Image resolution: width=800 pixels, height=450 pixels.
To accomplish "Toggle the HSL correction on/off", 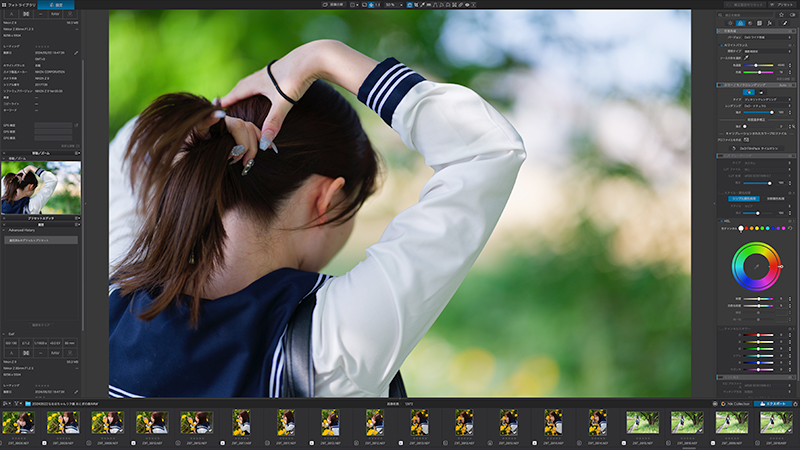I will pos(721,221).
